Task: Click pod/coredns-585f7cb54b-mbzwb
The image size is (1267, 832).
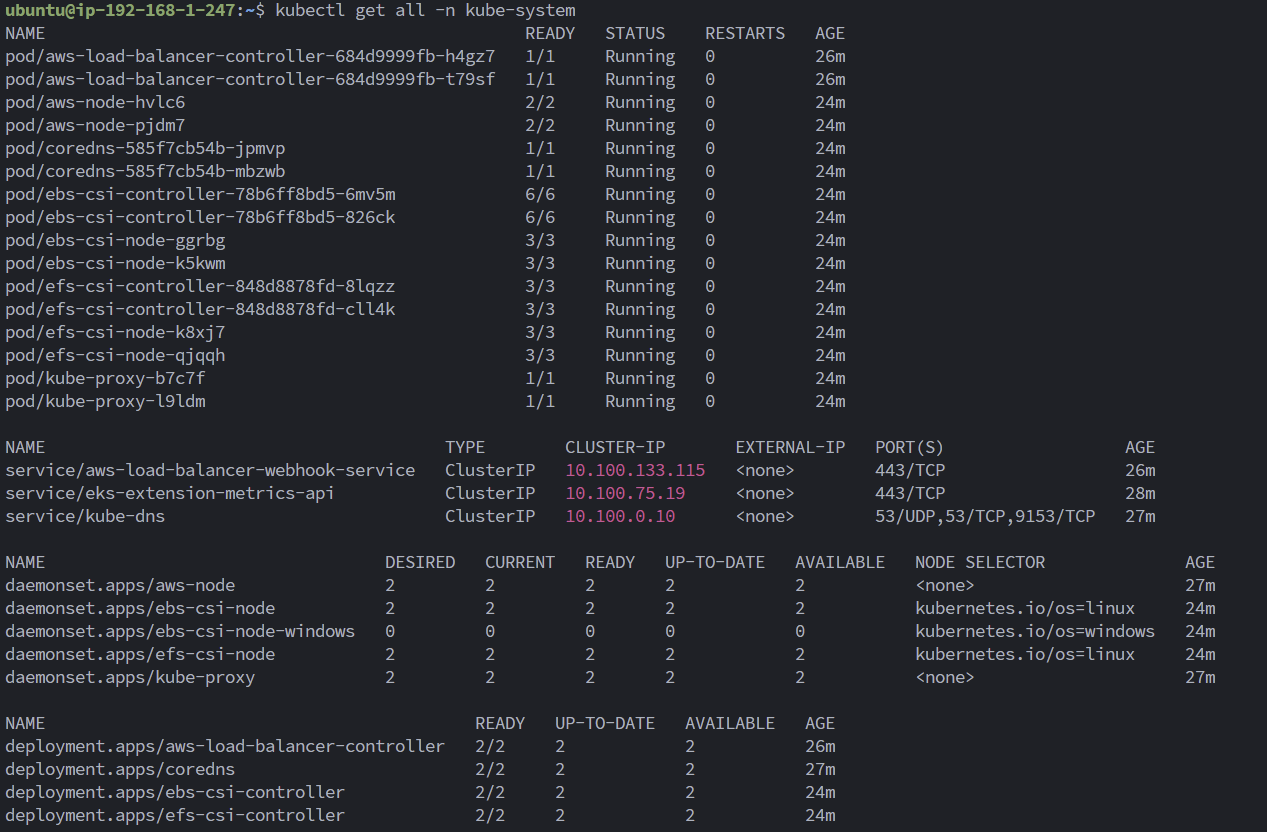Action: [x=145, y=171]
